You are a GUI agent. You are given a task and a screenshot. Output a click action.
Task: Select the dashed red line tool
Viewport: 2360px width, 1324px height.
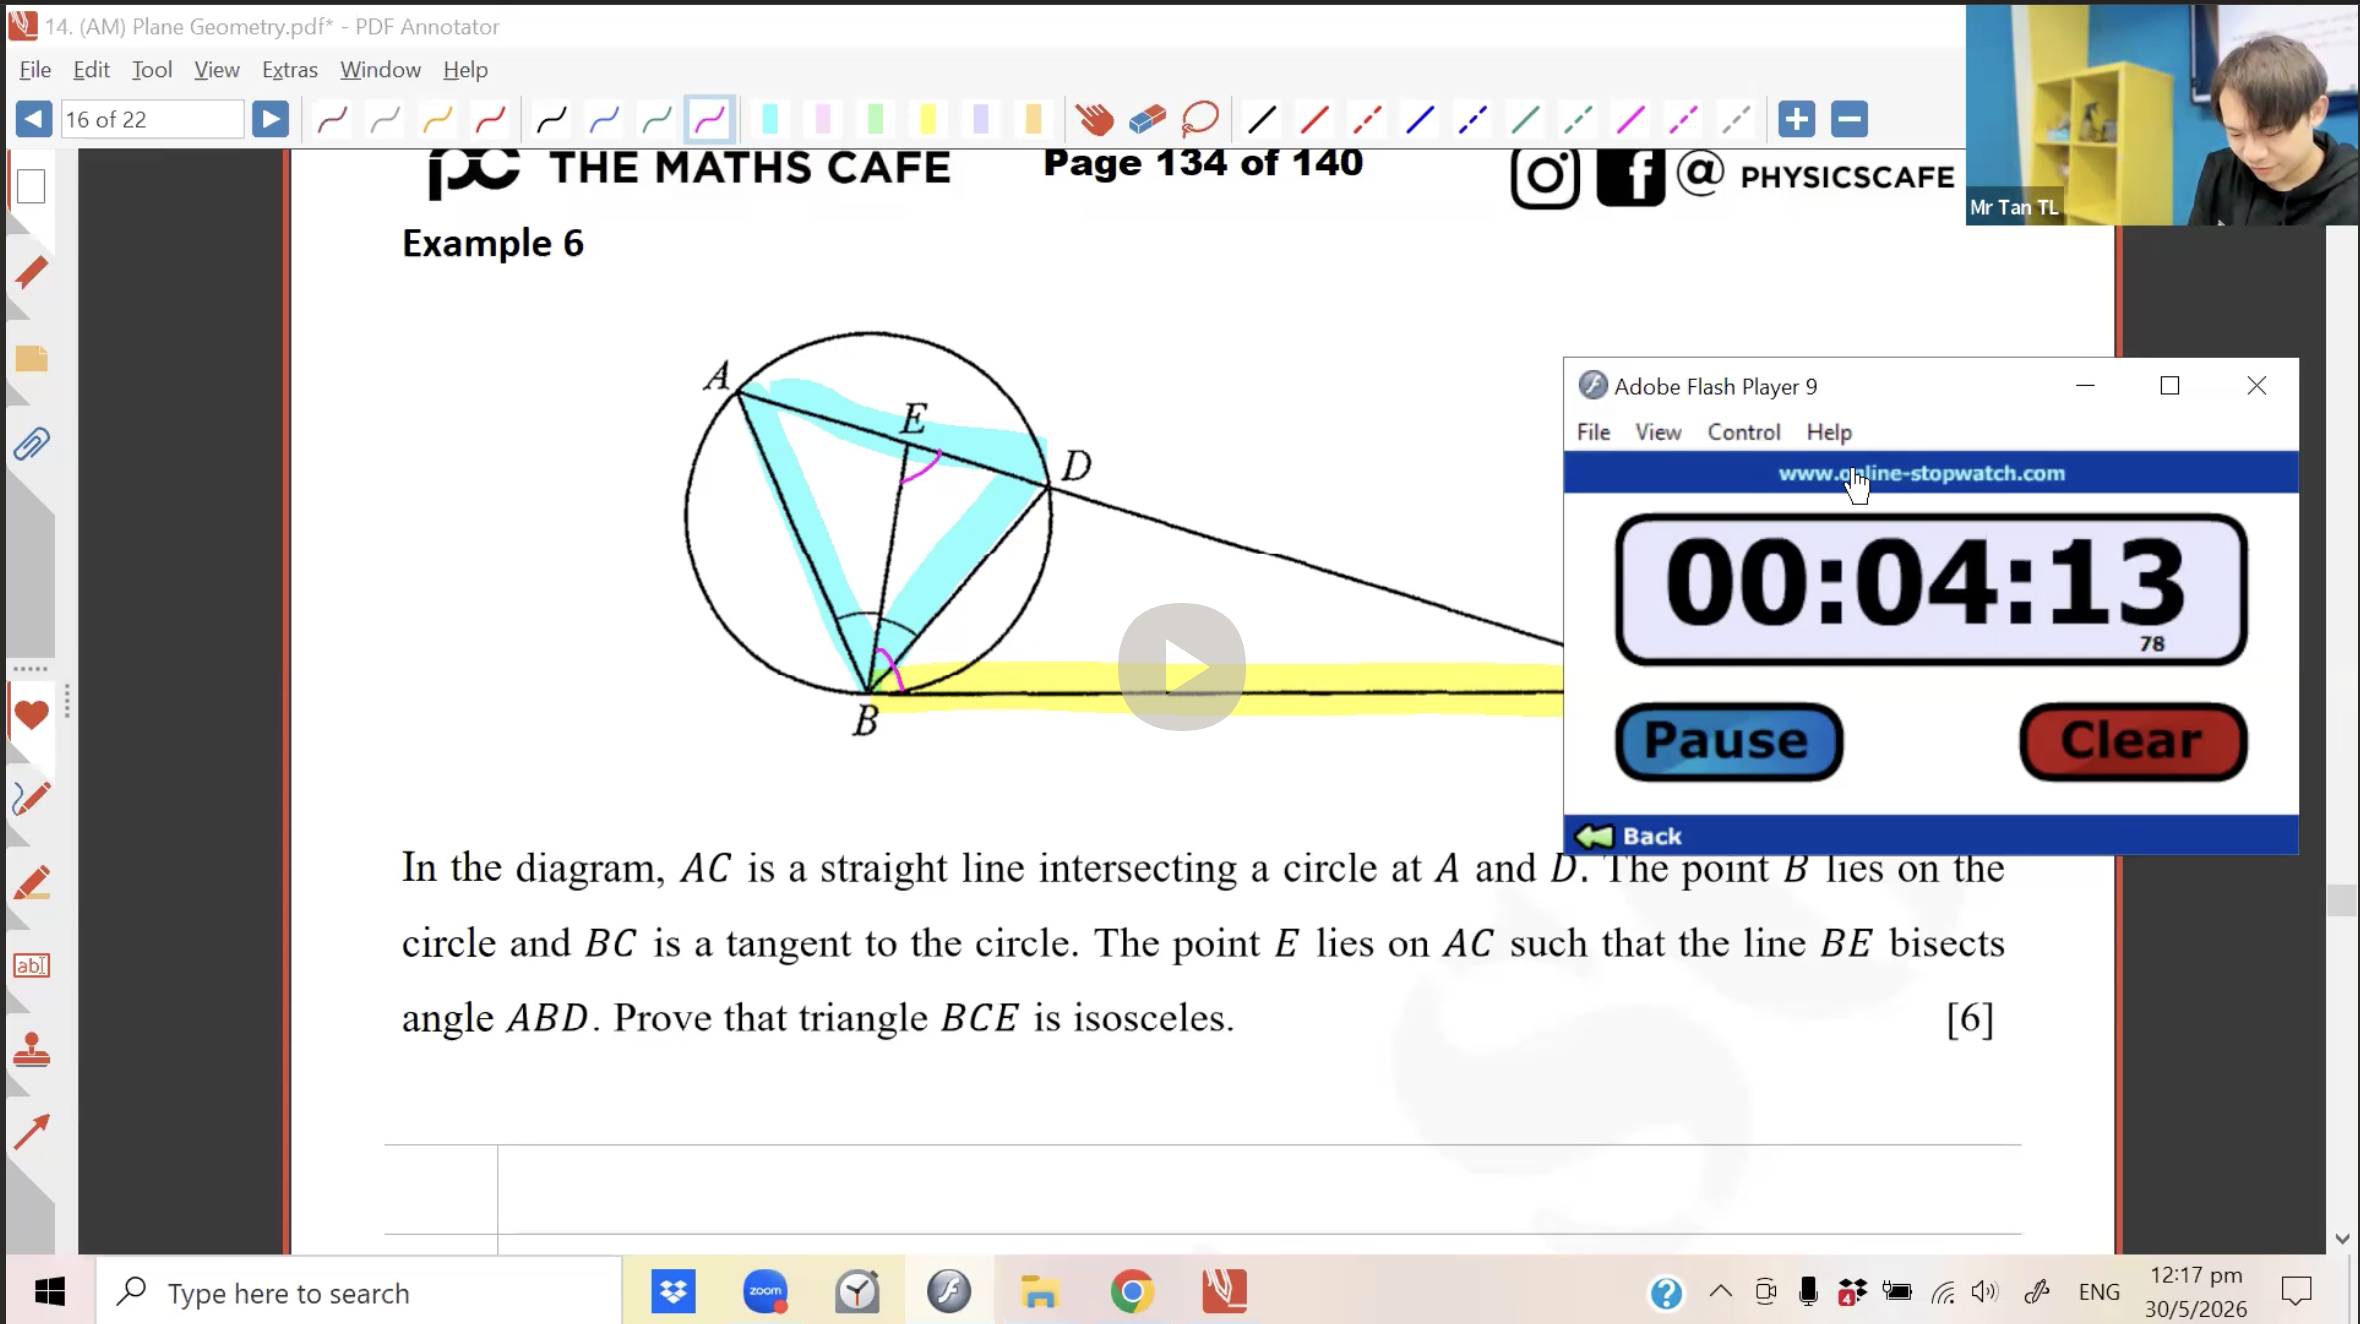pos(1367,120)
